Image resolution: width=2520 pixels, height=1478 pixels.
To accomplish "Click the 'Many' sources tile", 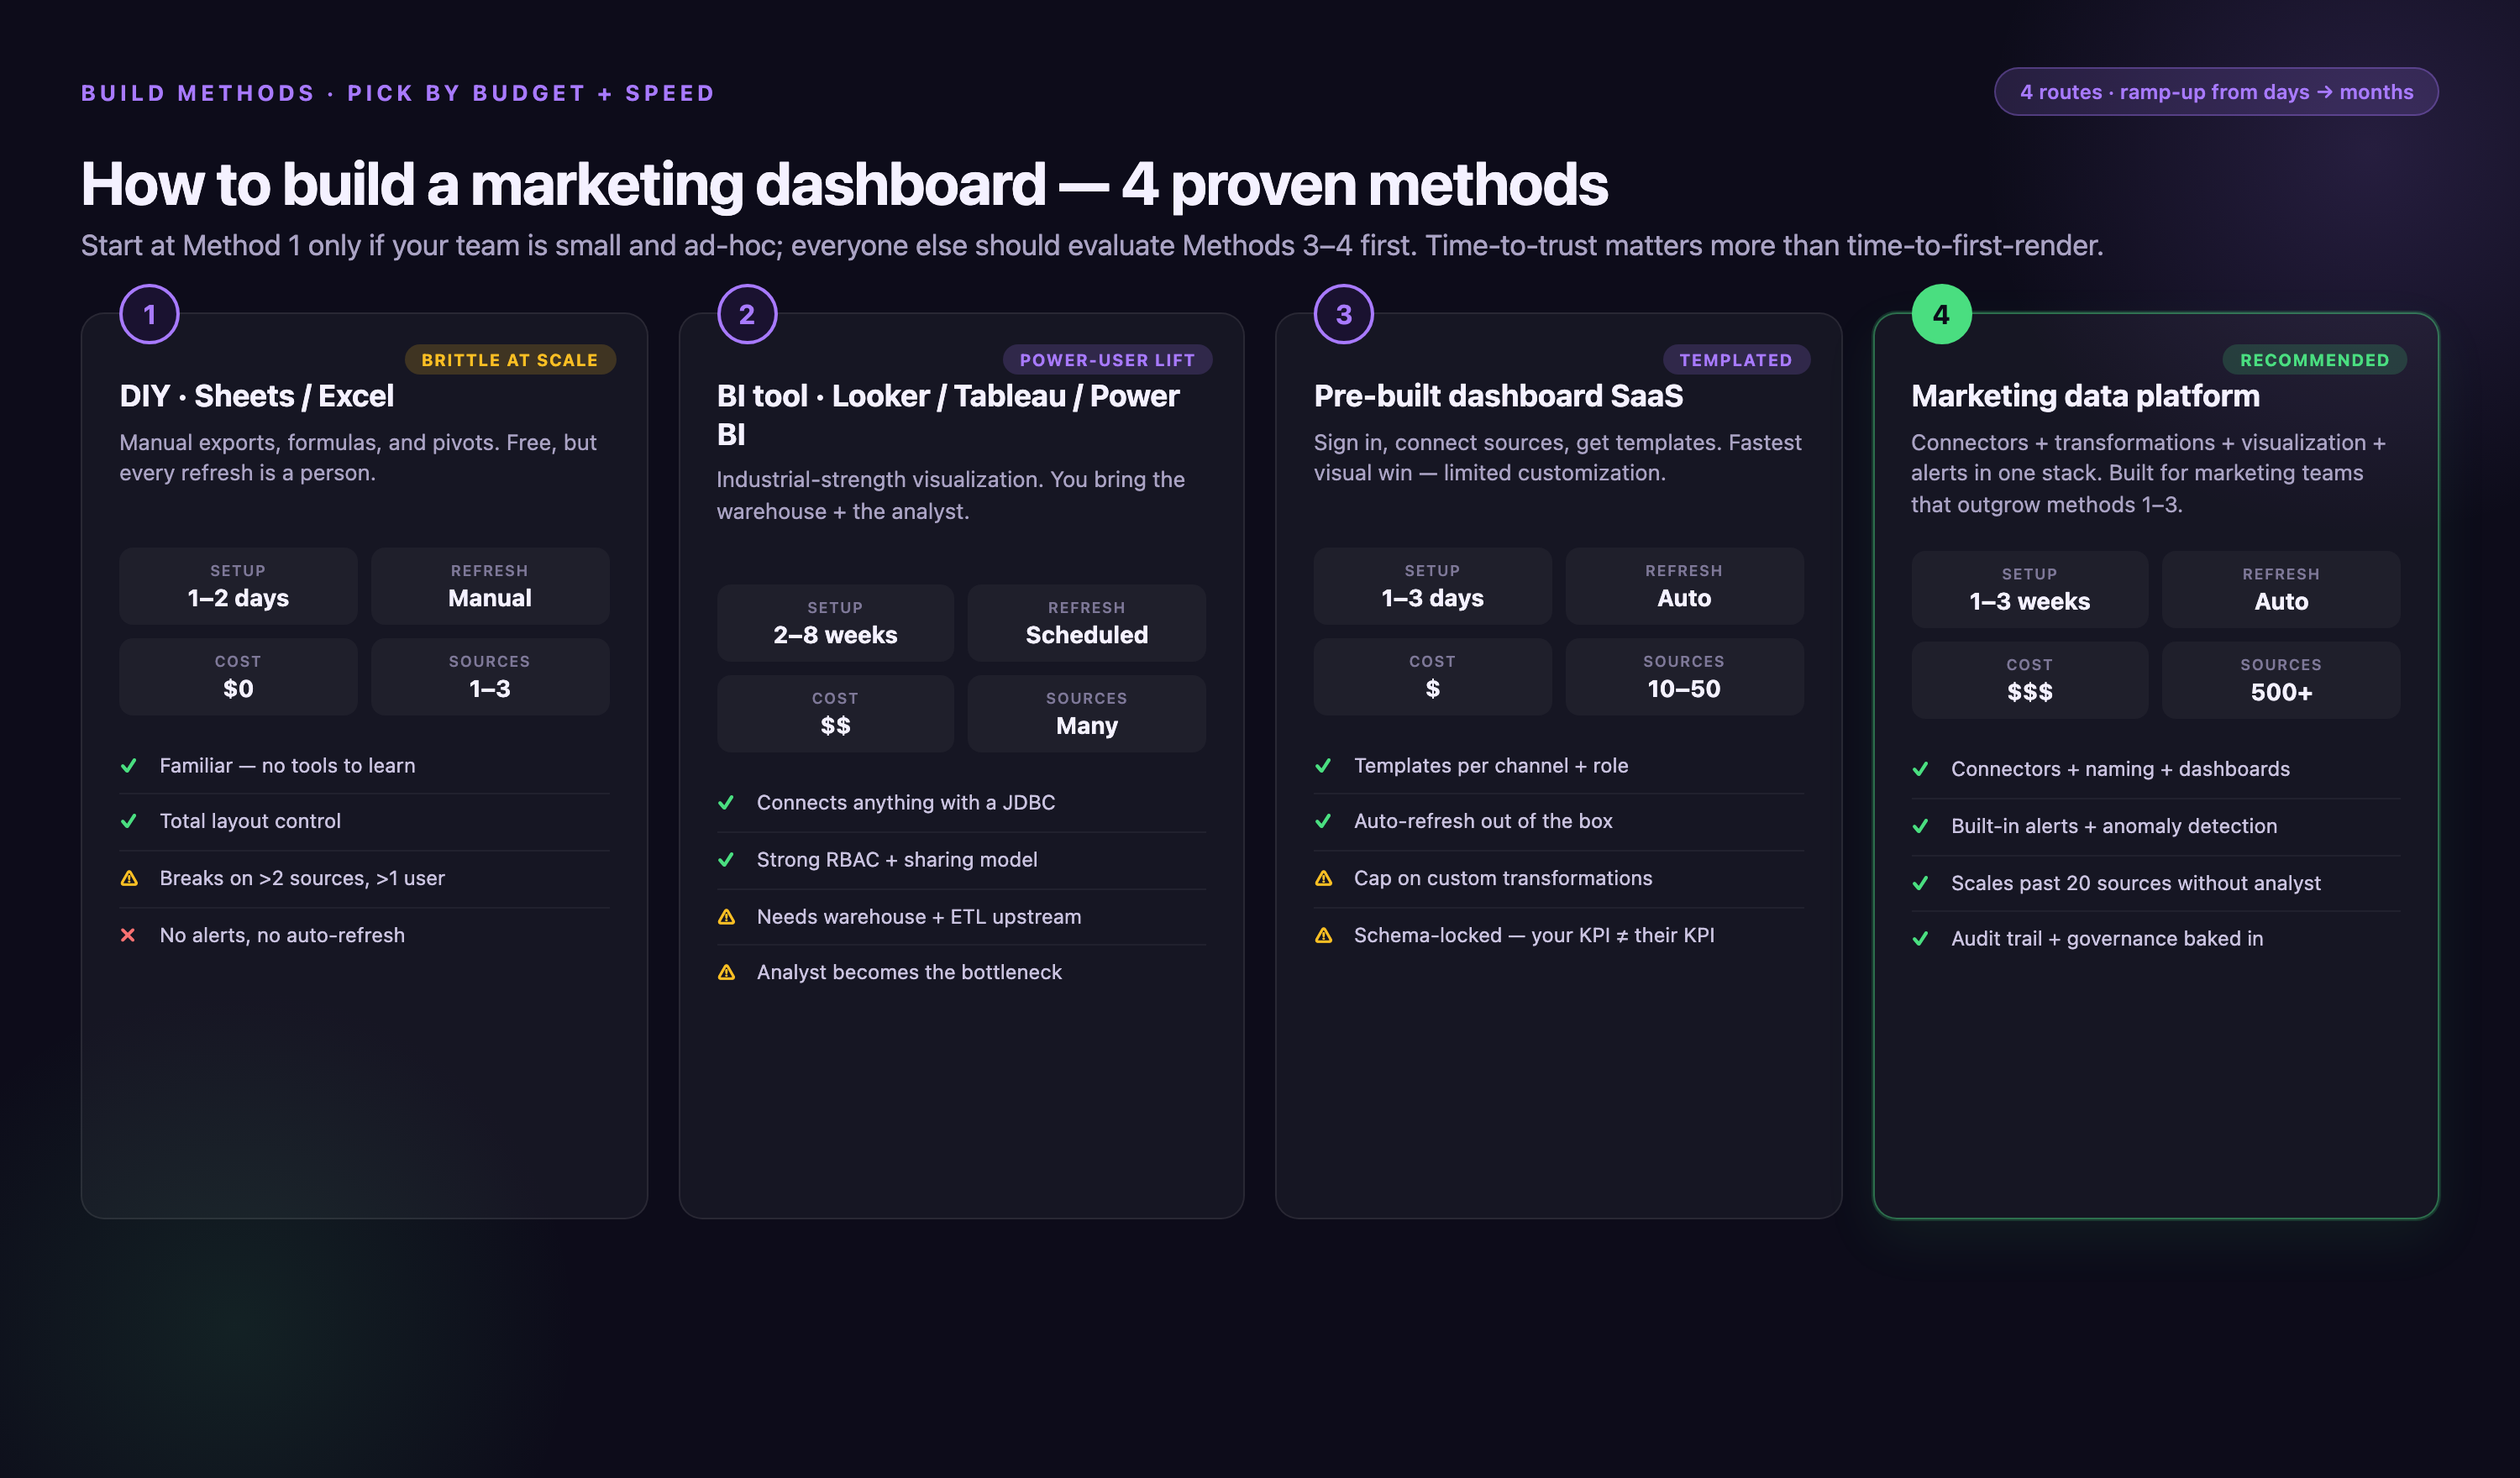I will (1087, 714).
